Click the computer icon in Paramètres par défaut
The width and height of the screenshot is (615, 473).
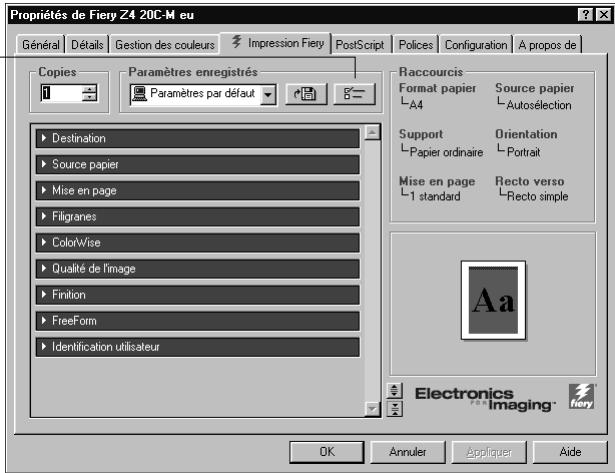(140, 94)
